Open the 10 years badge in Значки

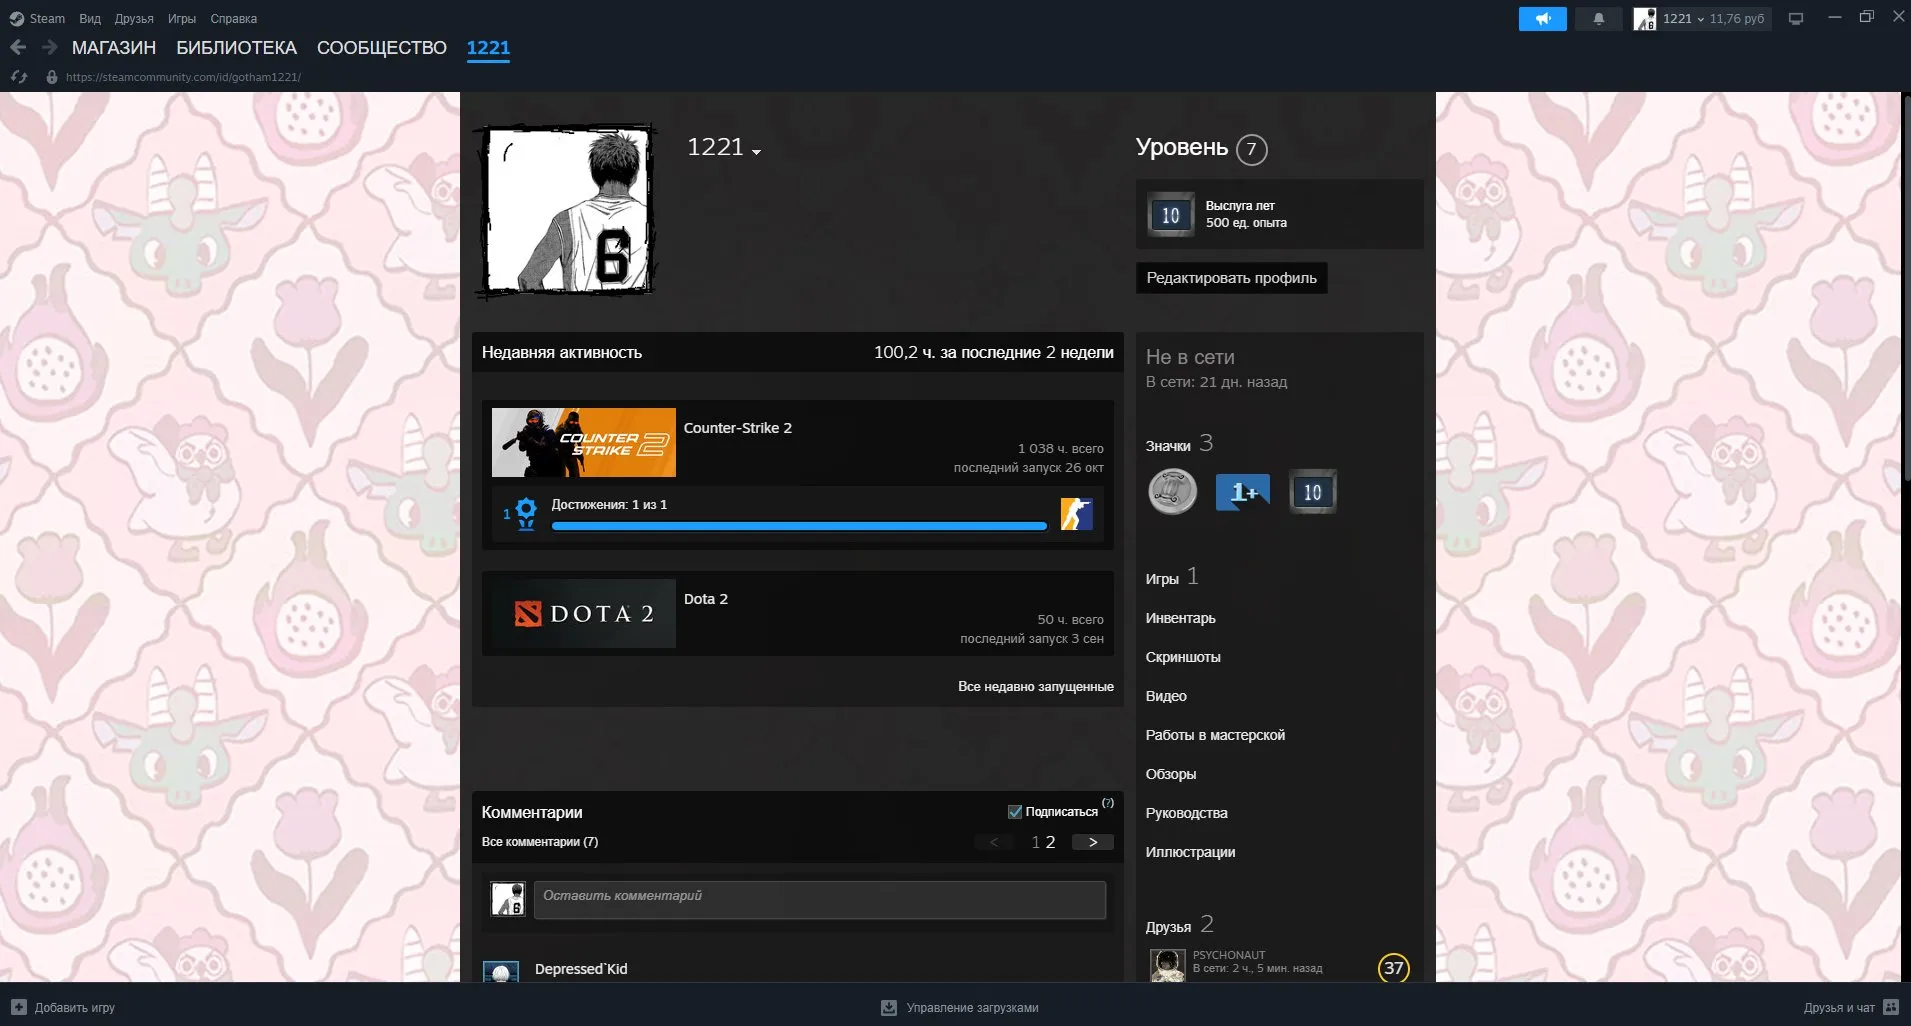[x=1312, y=492]
